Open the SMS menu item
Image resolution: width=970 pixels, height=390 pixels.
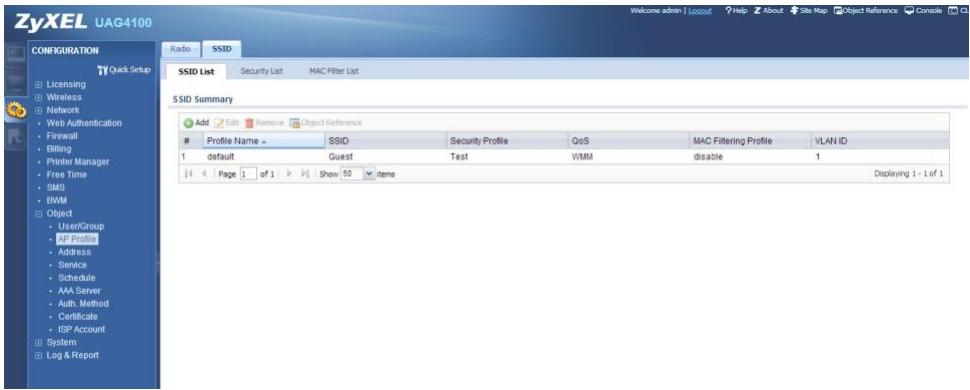click(56, 188)
